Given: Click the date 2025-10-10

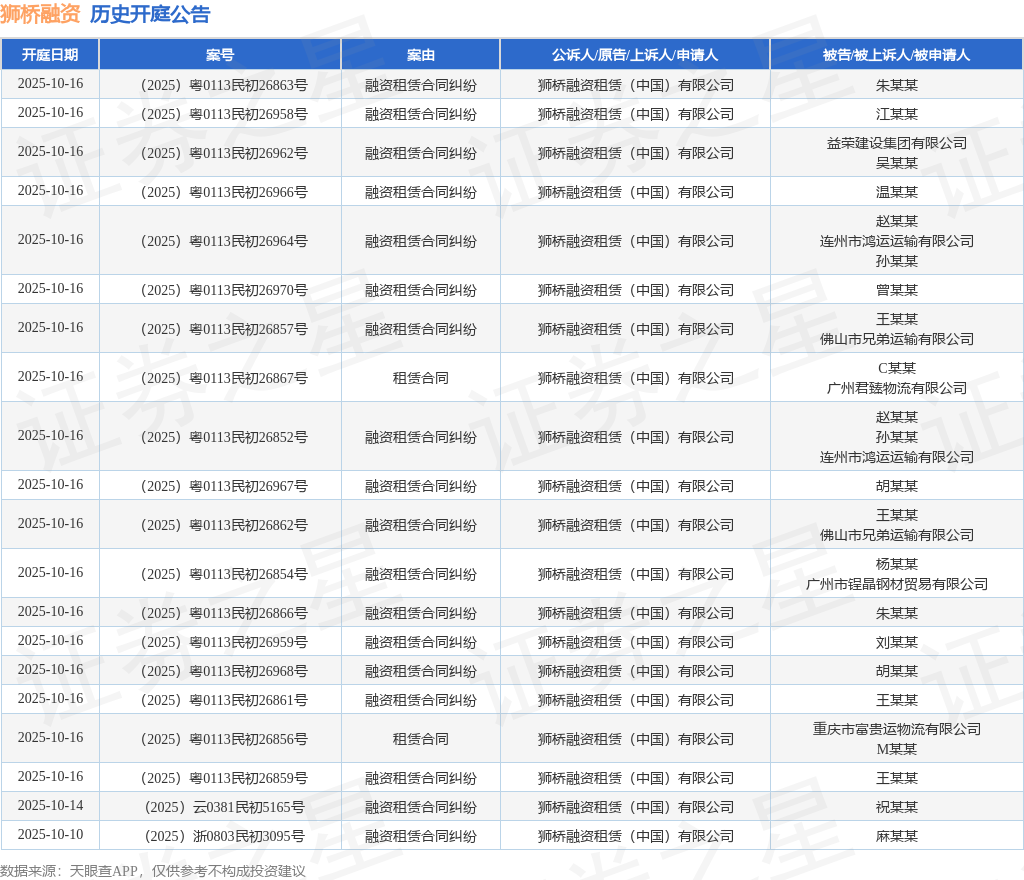Looking at the screenshot, I should click(50, 834).
